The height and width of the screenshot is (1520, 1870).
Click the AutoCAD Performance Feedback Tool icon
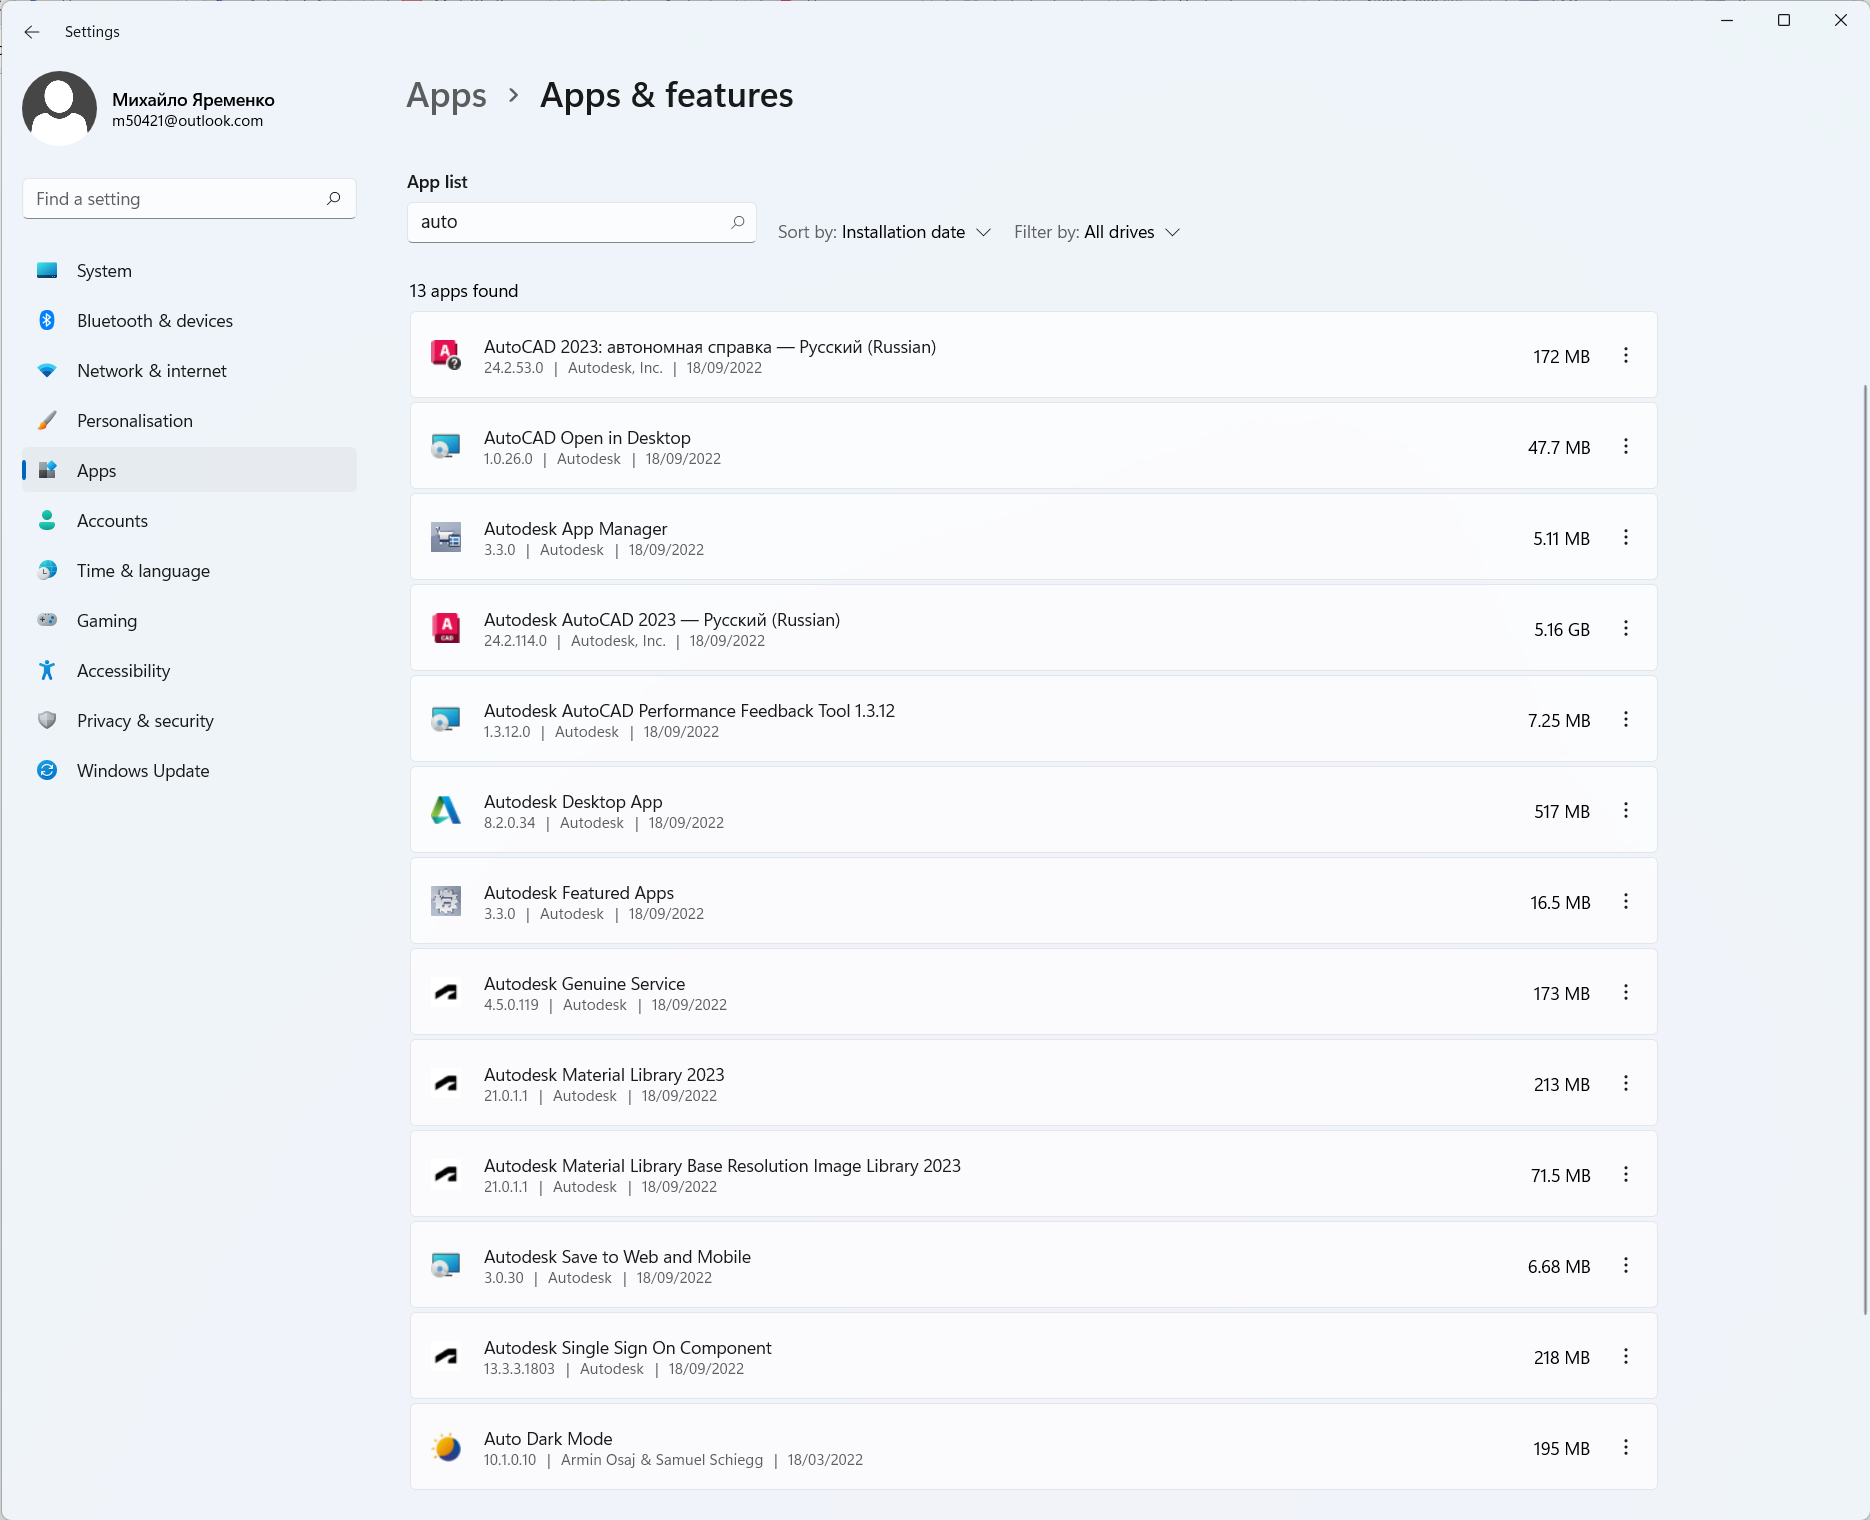coord(446,719)
